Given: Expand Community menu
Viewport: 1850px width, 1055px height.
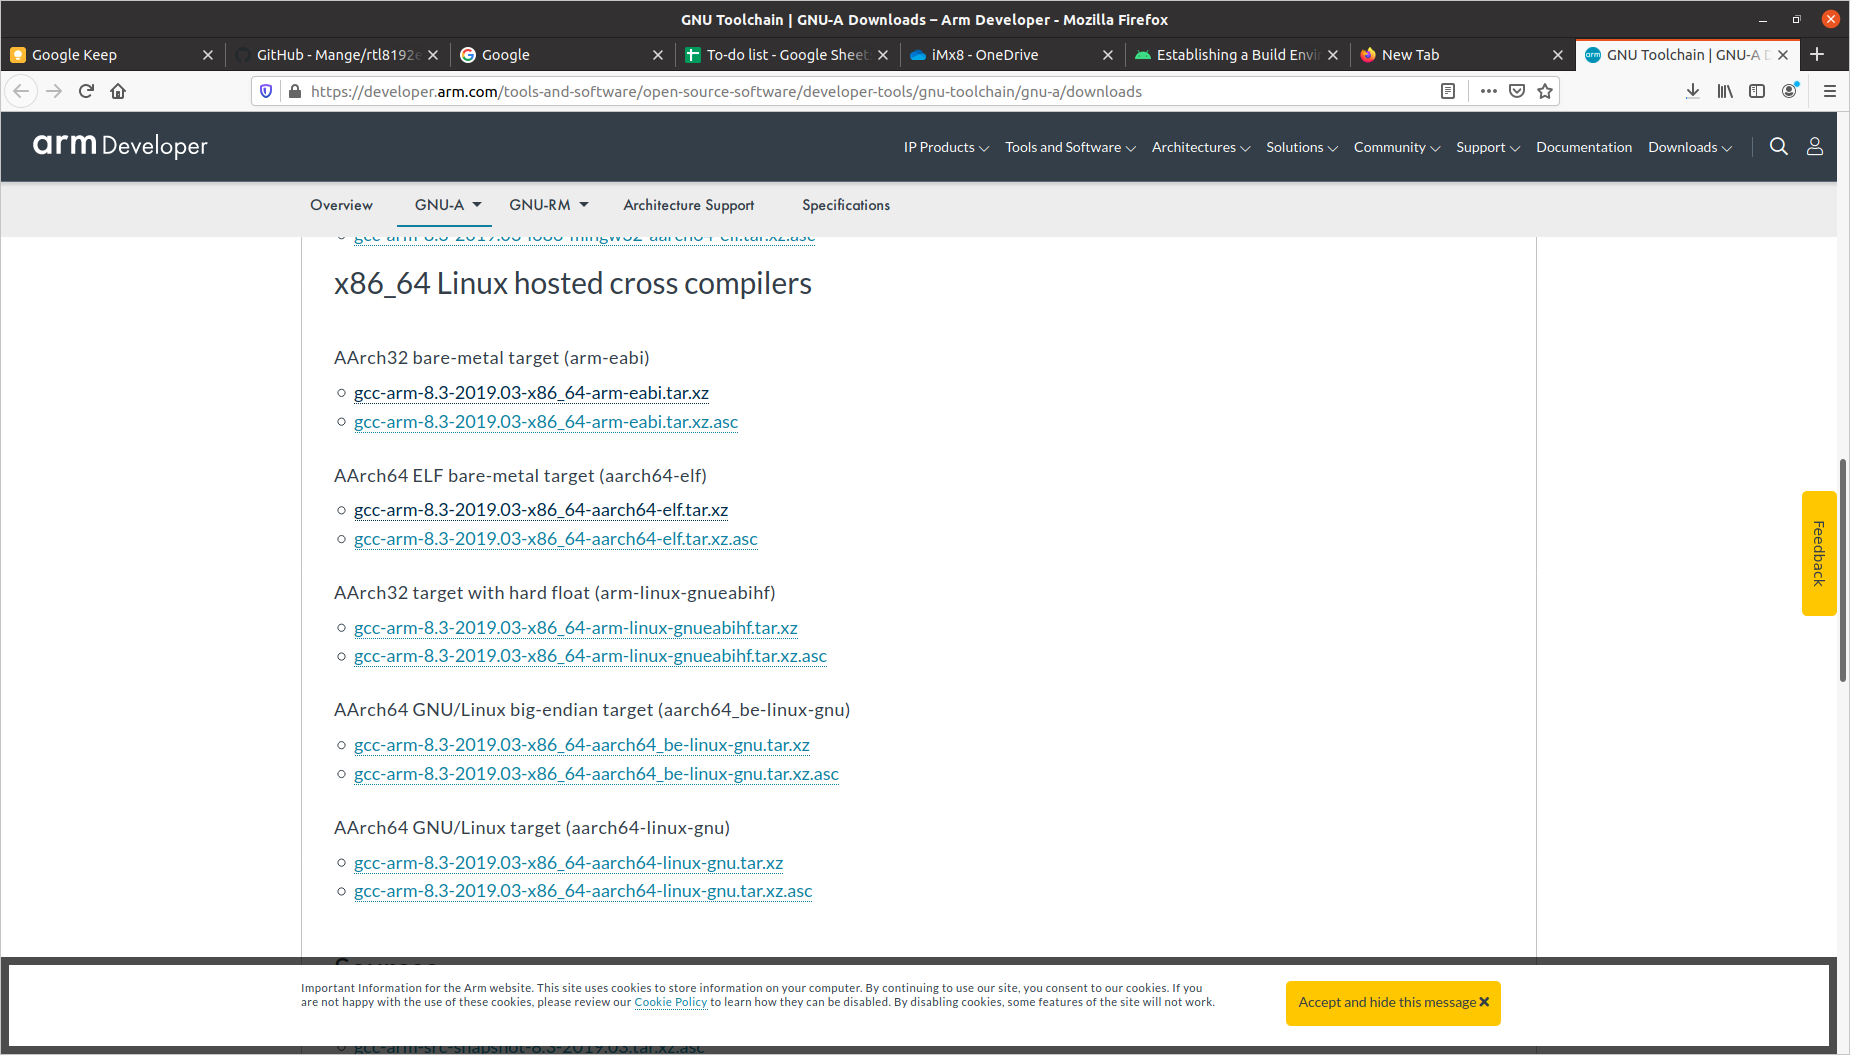Looking at the screenshot, I should pyautogui.click(x=1397, y=147).
